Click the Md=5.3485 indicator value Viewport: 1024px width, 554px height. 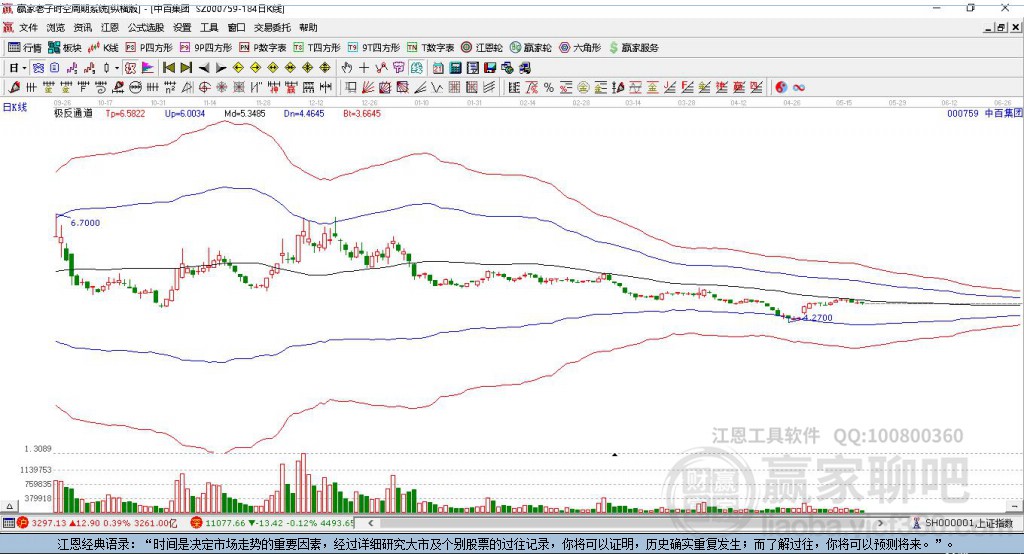(245, 113)
